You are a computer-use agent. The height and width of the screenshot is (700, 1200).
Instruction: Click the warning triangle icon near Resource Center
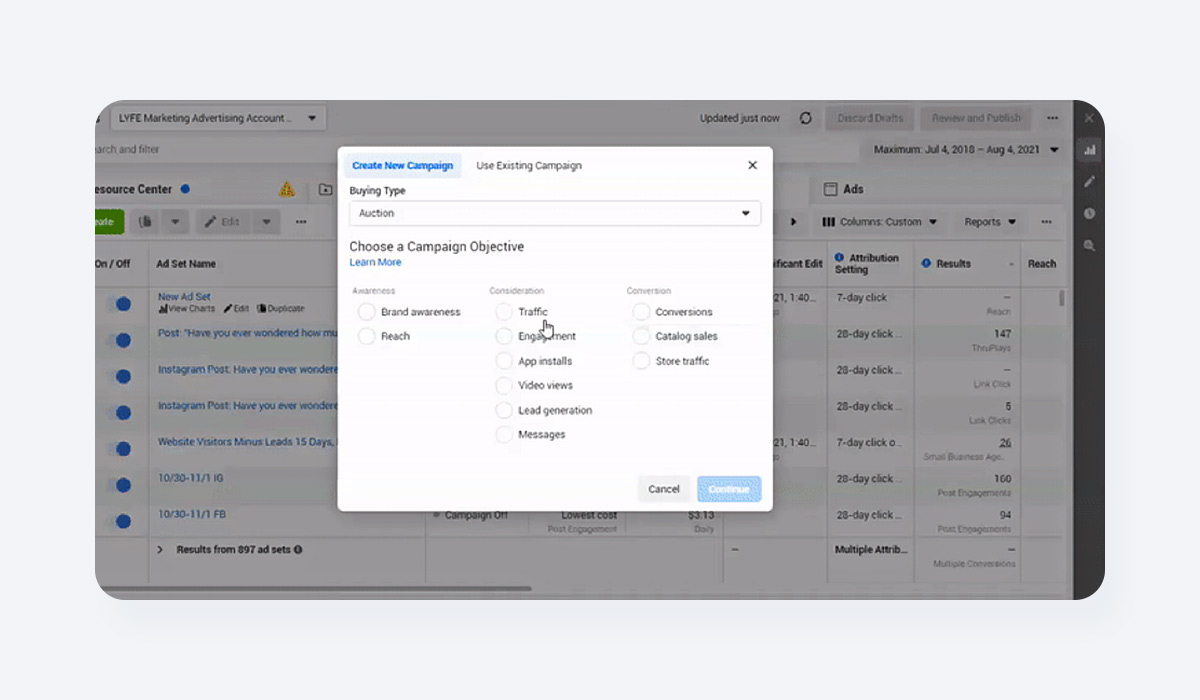point(287,189)
